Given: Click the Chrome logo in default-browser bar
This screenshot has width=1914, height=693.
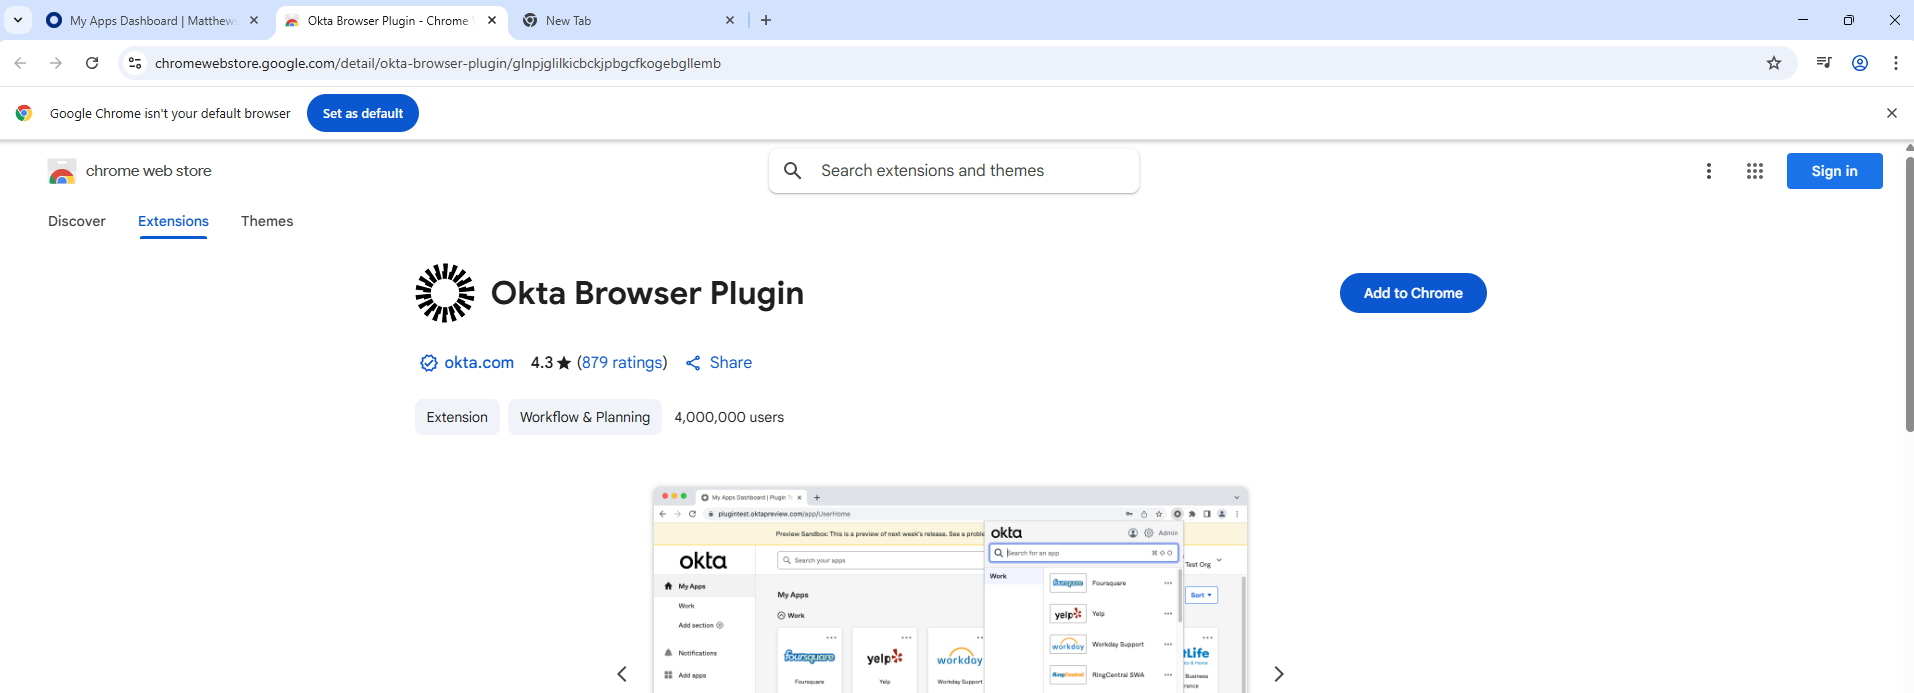Looking at the screenshot, I should click(24, 113).
